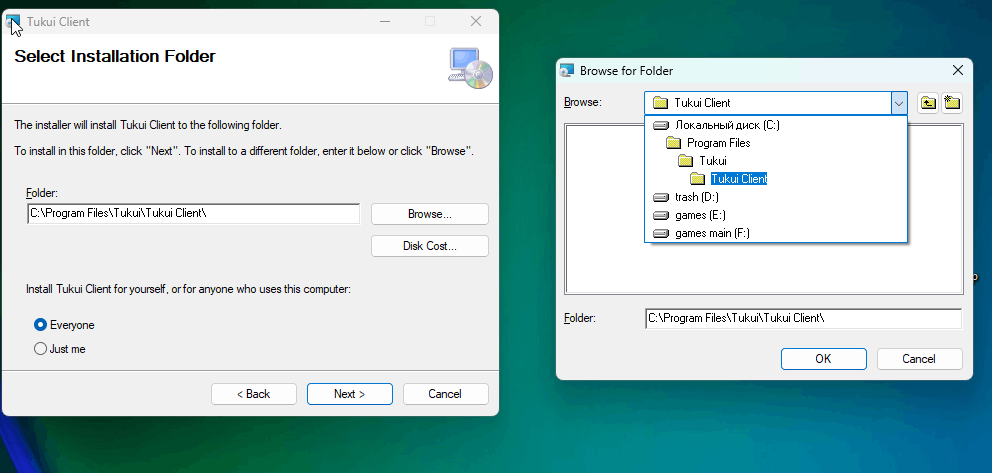The width and height of the screenshot is (992, 473).
Task: Choose Program Files in the dropdown list
Action: (776, 143)
